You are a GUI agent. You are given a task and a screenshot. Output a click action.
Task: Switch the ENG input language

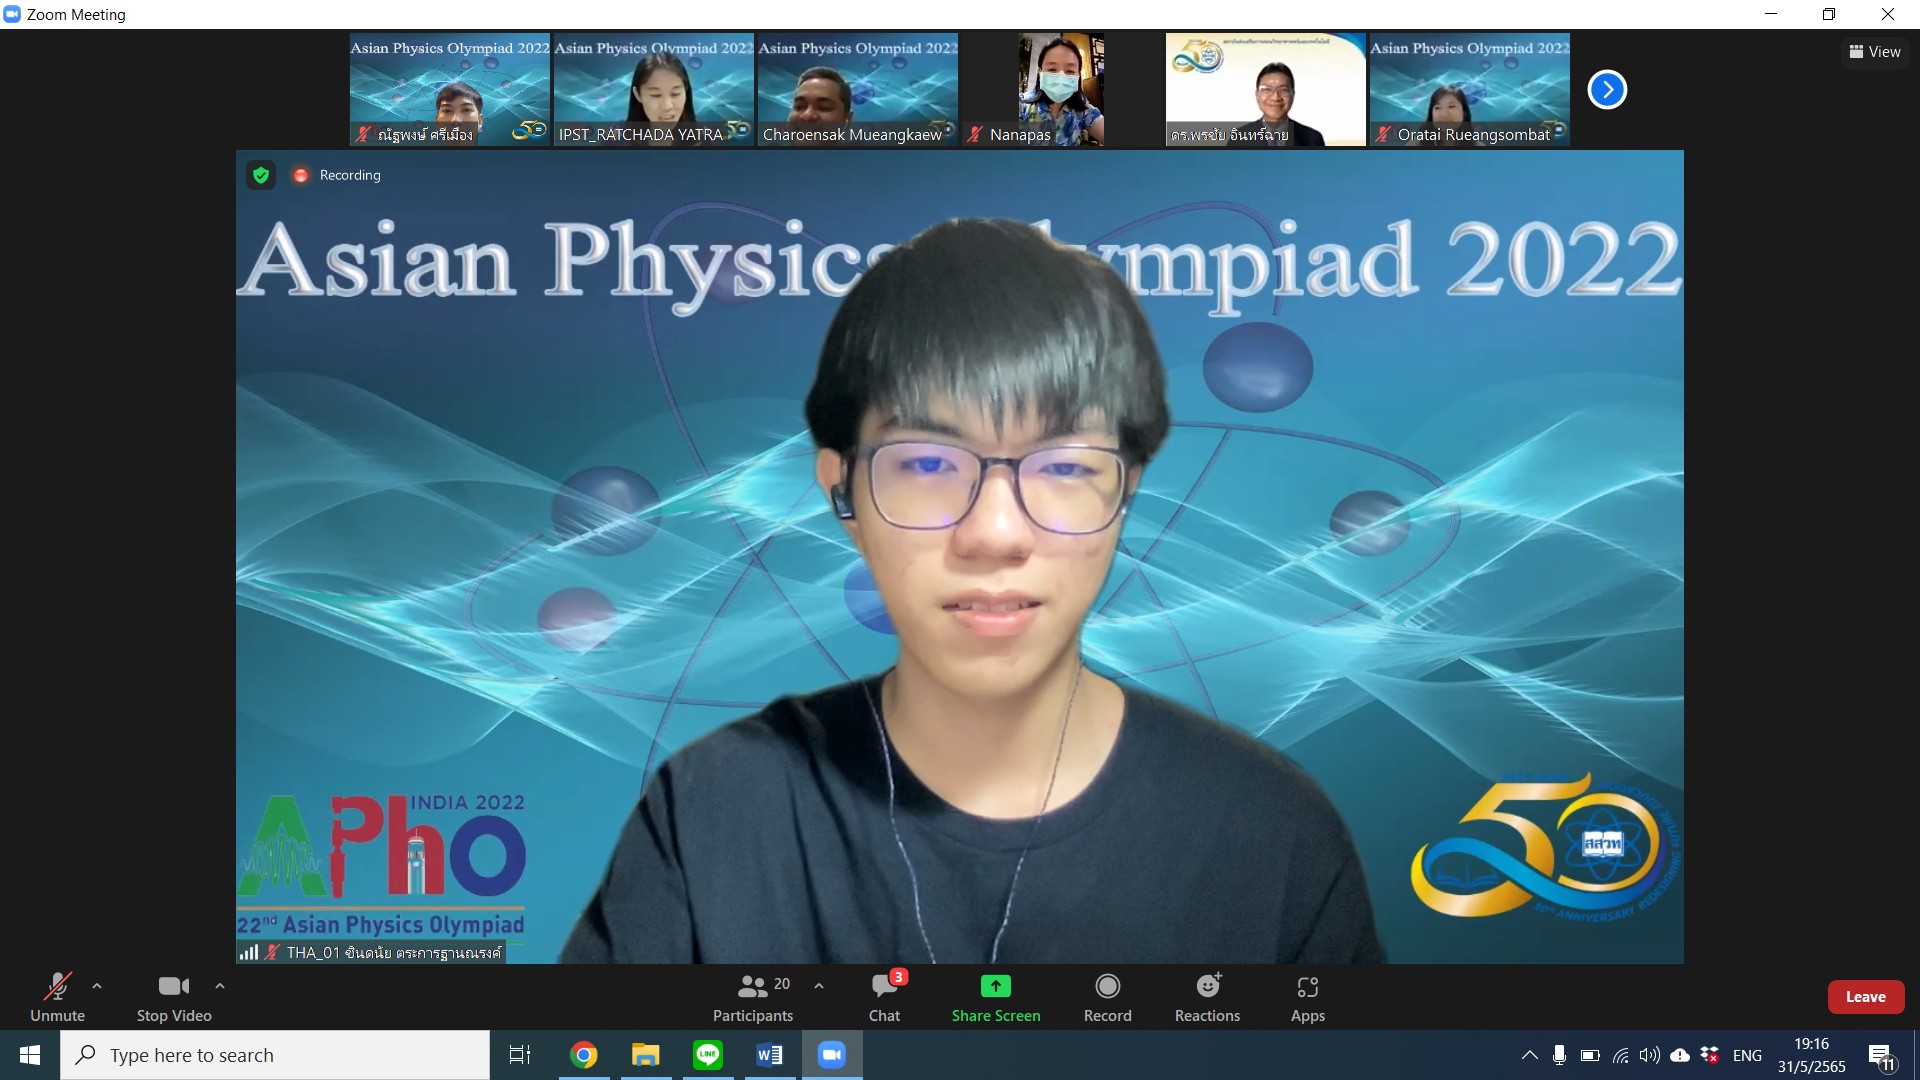coord(1747,1055)
